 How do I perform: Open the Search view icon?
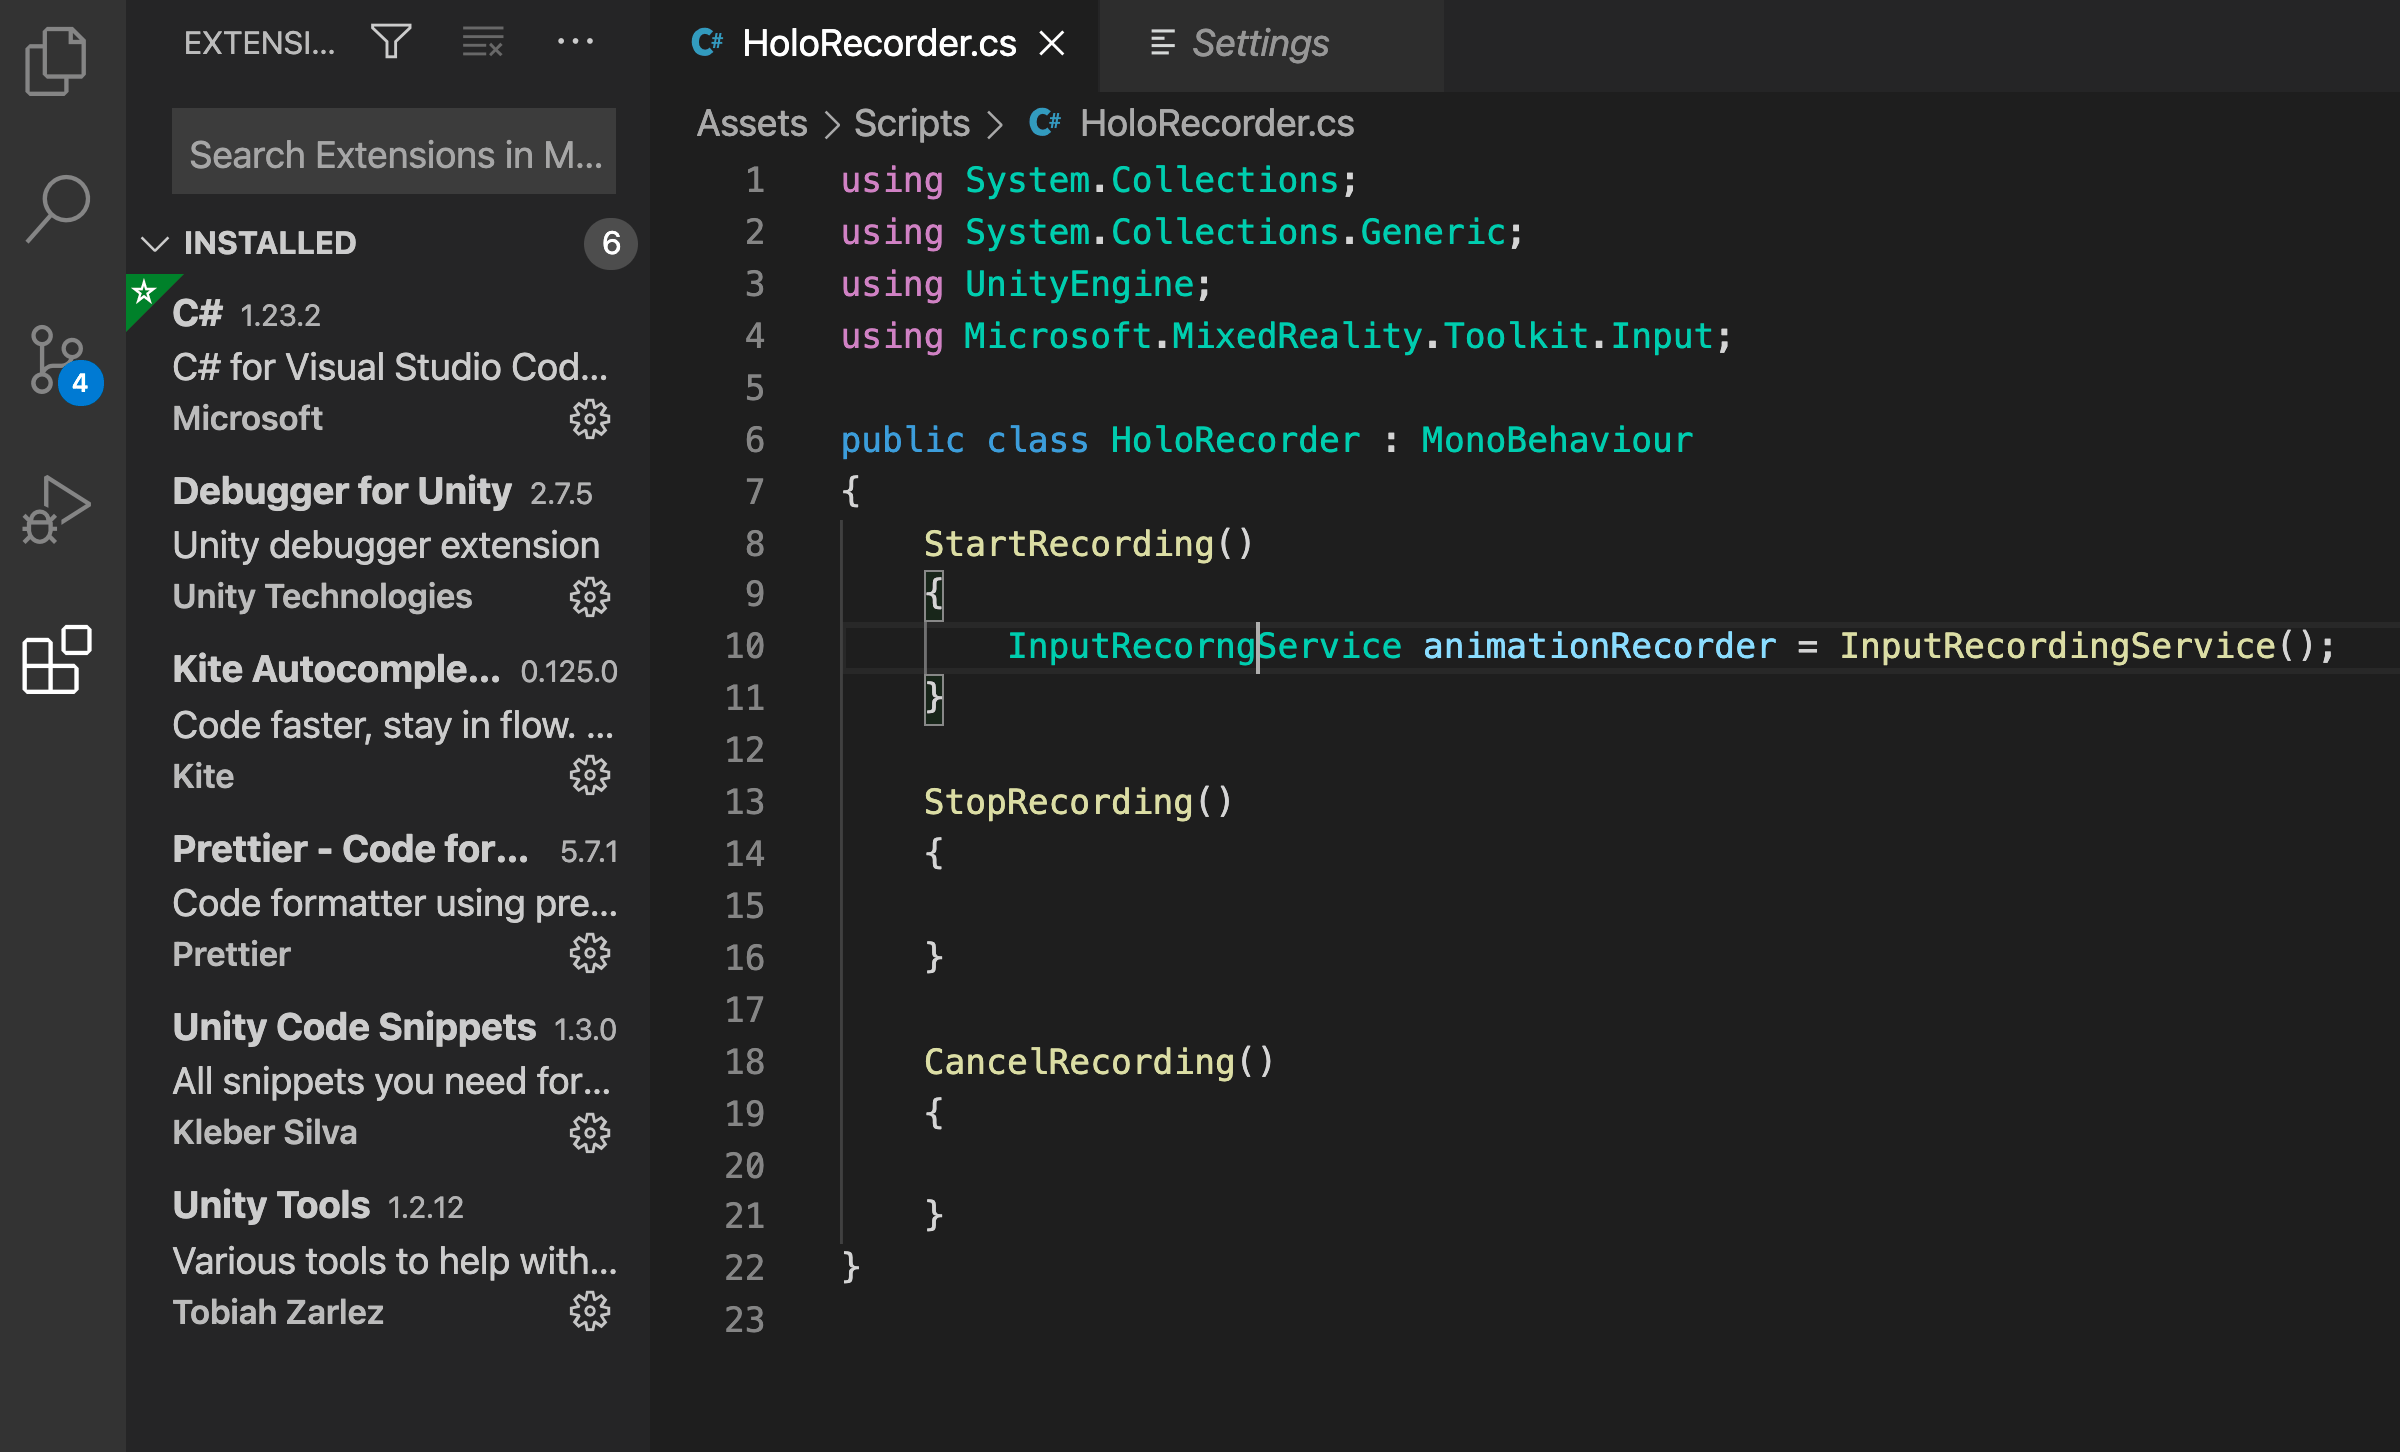coord(58,208)
